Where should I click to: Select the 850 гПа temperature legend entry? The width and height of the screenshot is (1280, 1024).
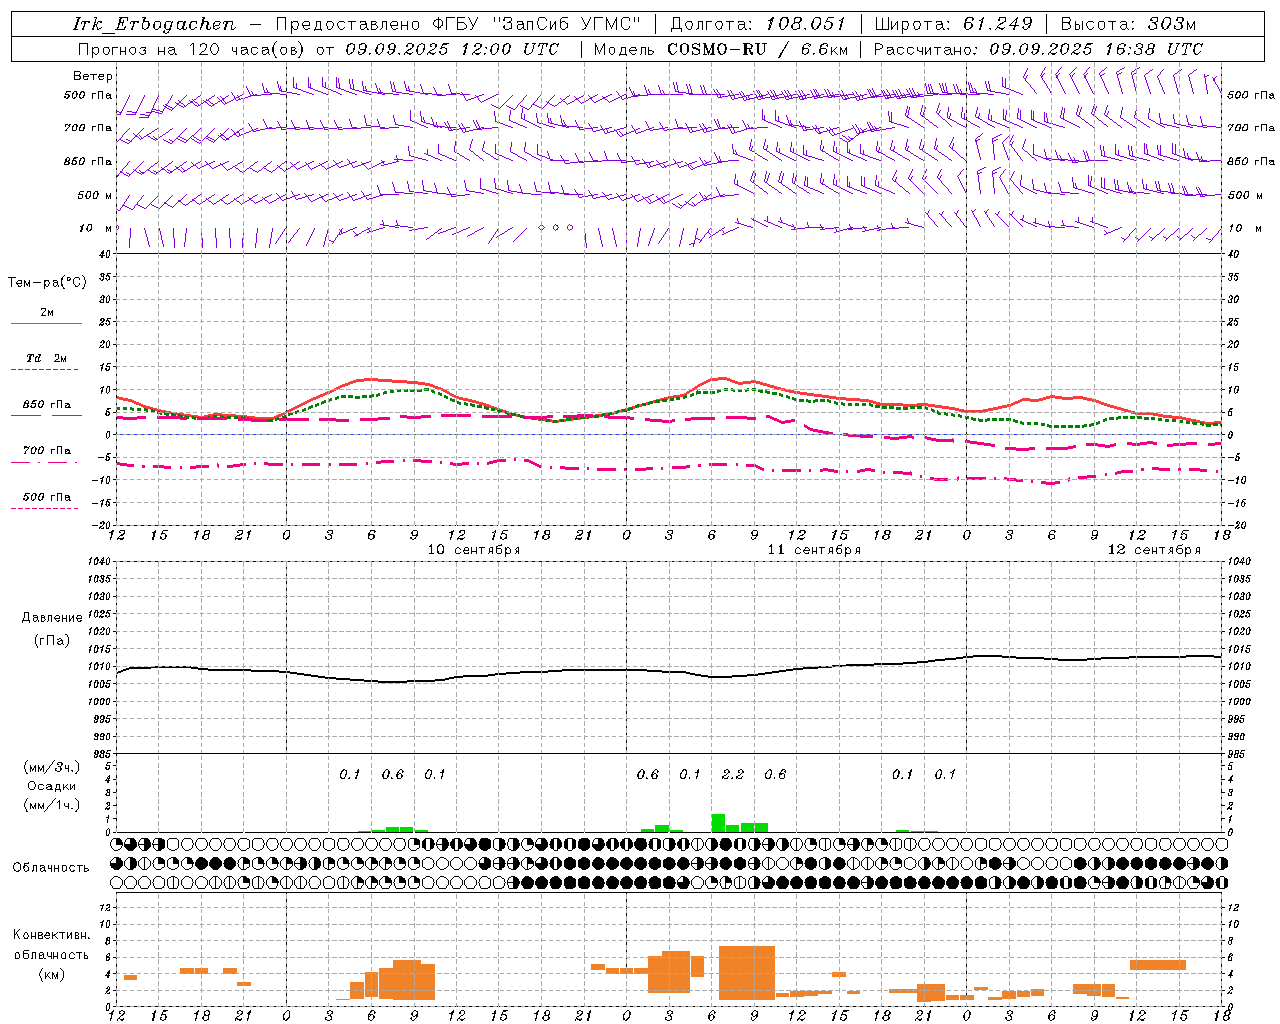pos(47,405)
